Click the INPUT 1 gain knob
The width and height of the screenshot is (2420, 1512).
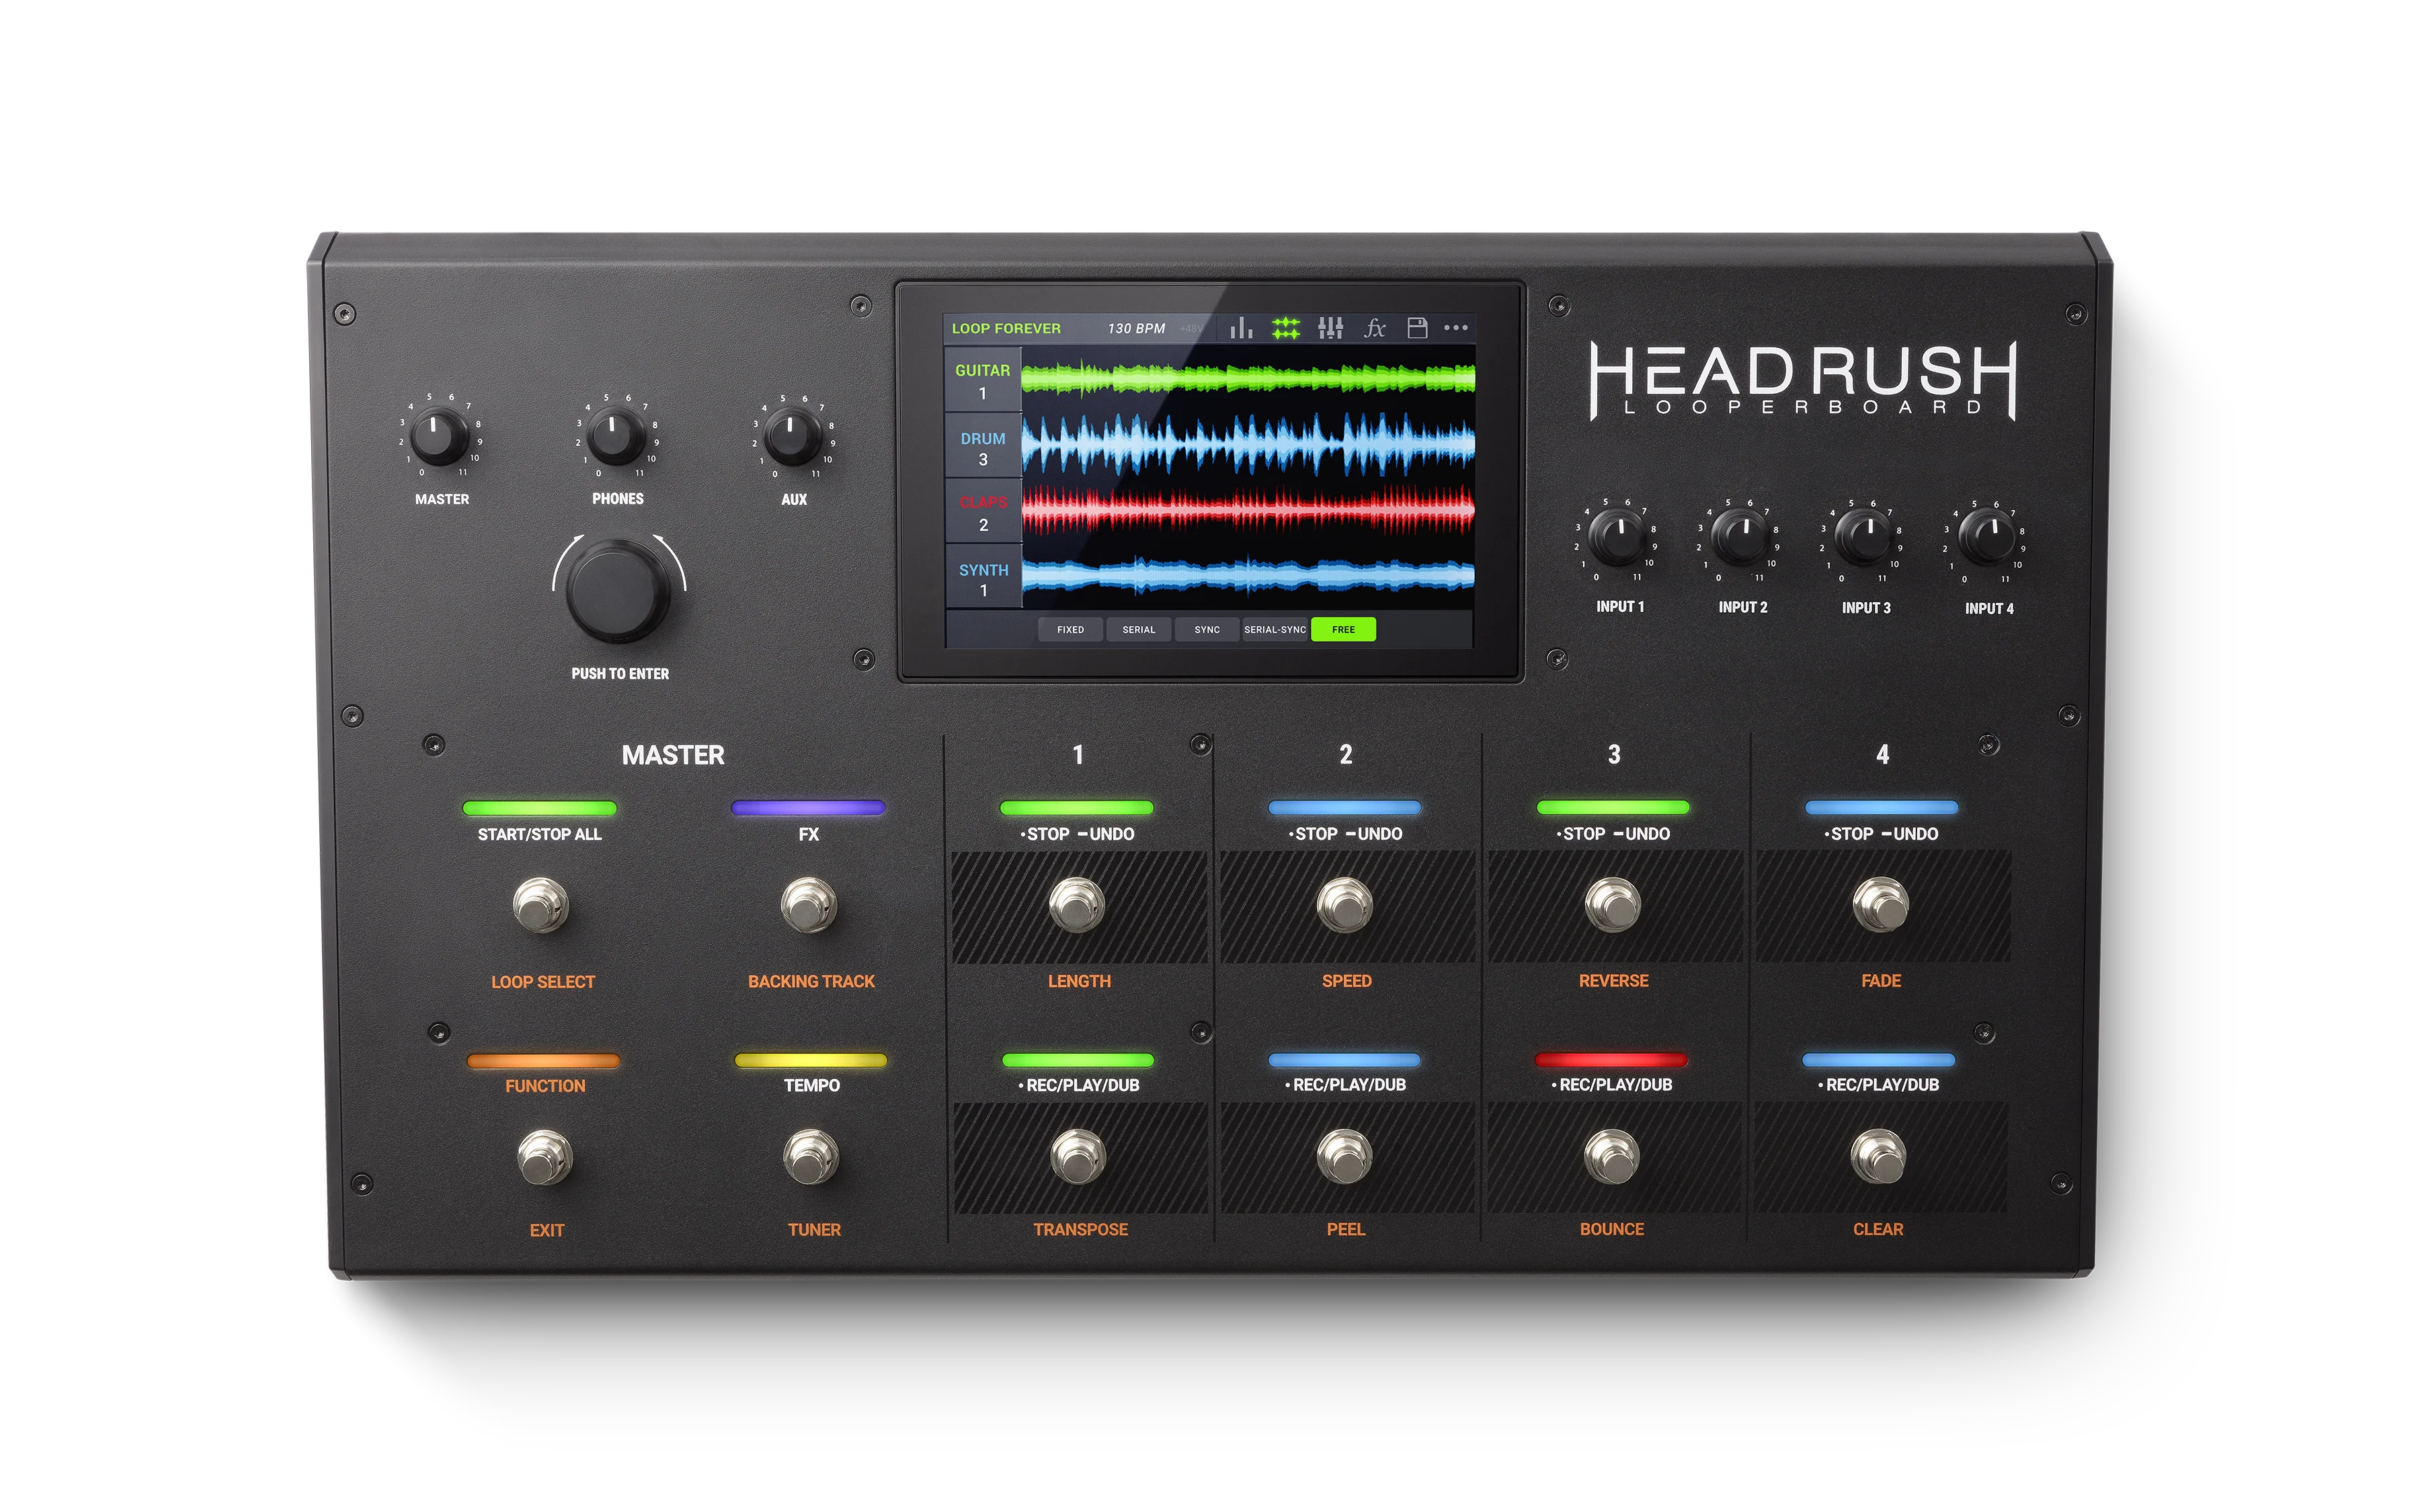click(1617, 538)
